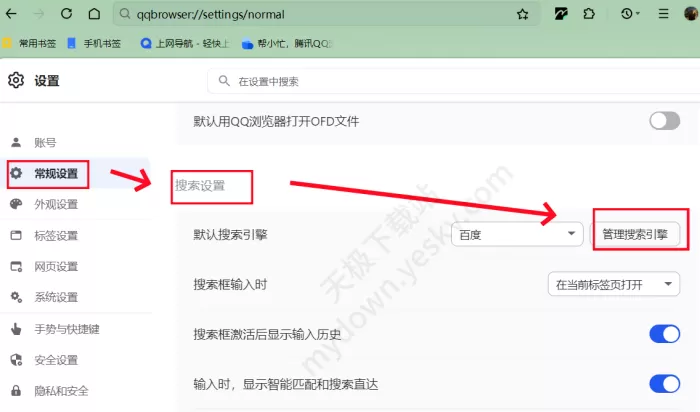Bookmark this page with star icon
The image size is (700, 412).
(x=522, y=14)
